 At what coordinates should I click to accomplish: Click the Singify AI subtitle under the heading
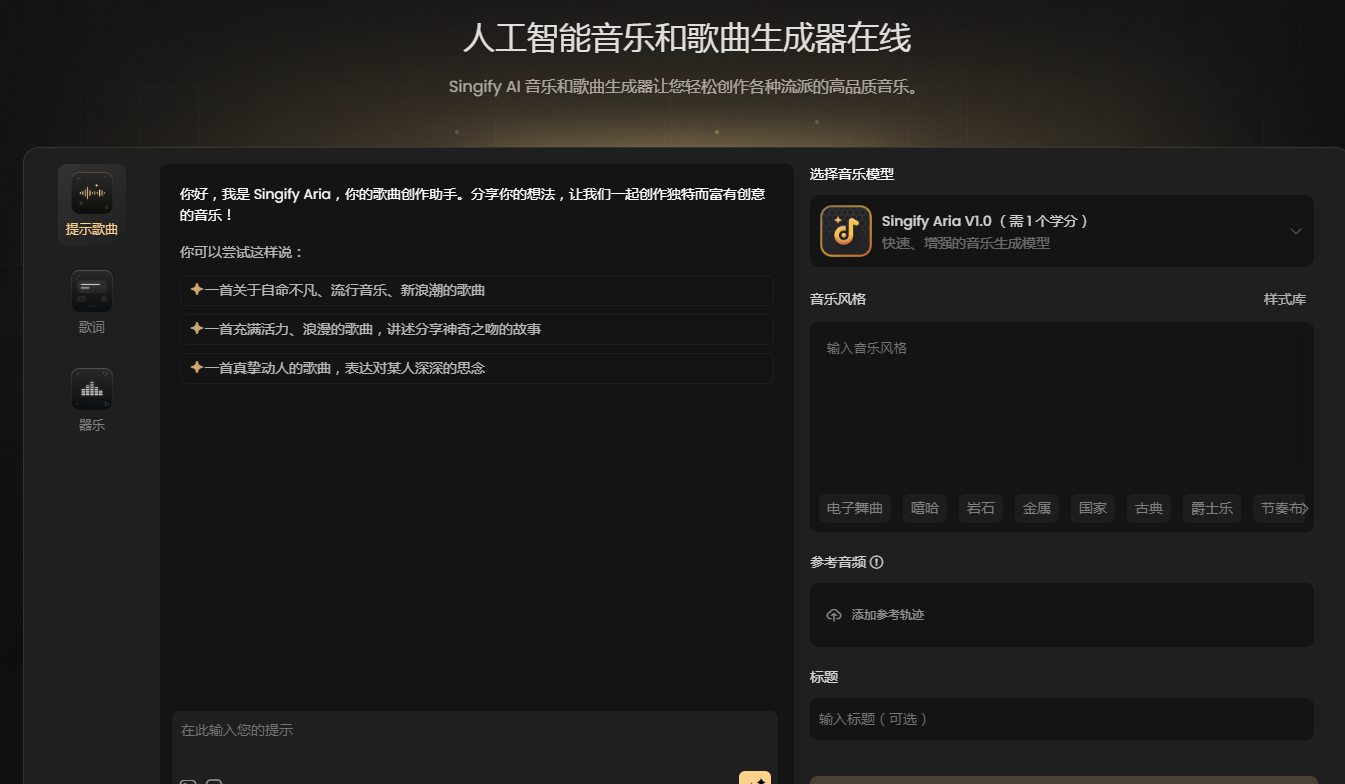pyautogui.click(x=683, y=87)
